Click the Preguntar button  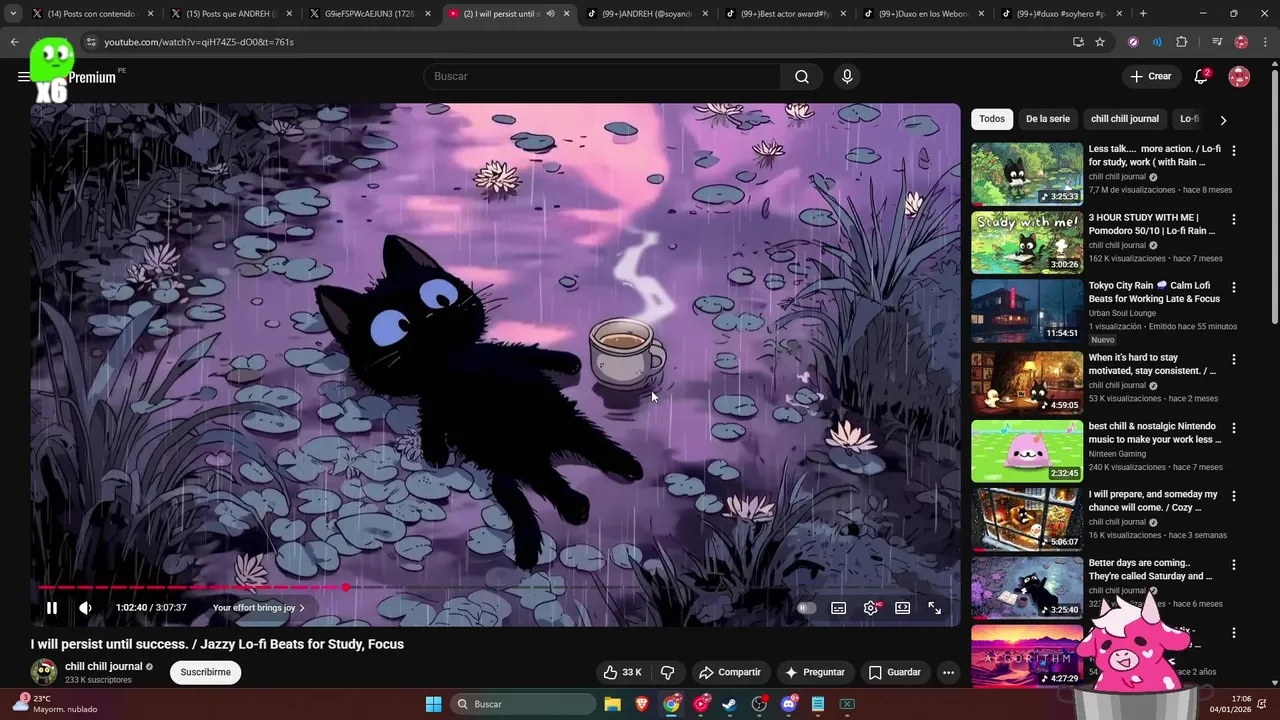(815, 672)
